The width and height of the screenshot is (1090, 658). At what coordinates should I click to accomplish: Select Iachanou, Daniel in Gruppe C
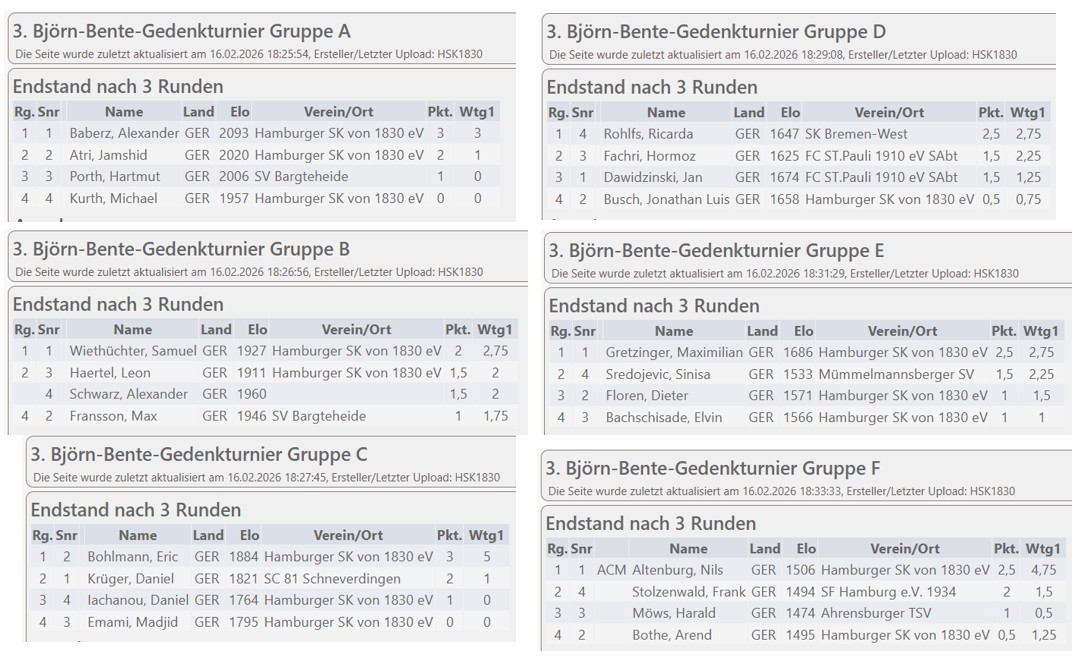pyautogui.click(x=136, y=601)
